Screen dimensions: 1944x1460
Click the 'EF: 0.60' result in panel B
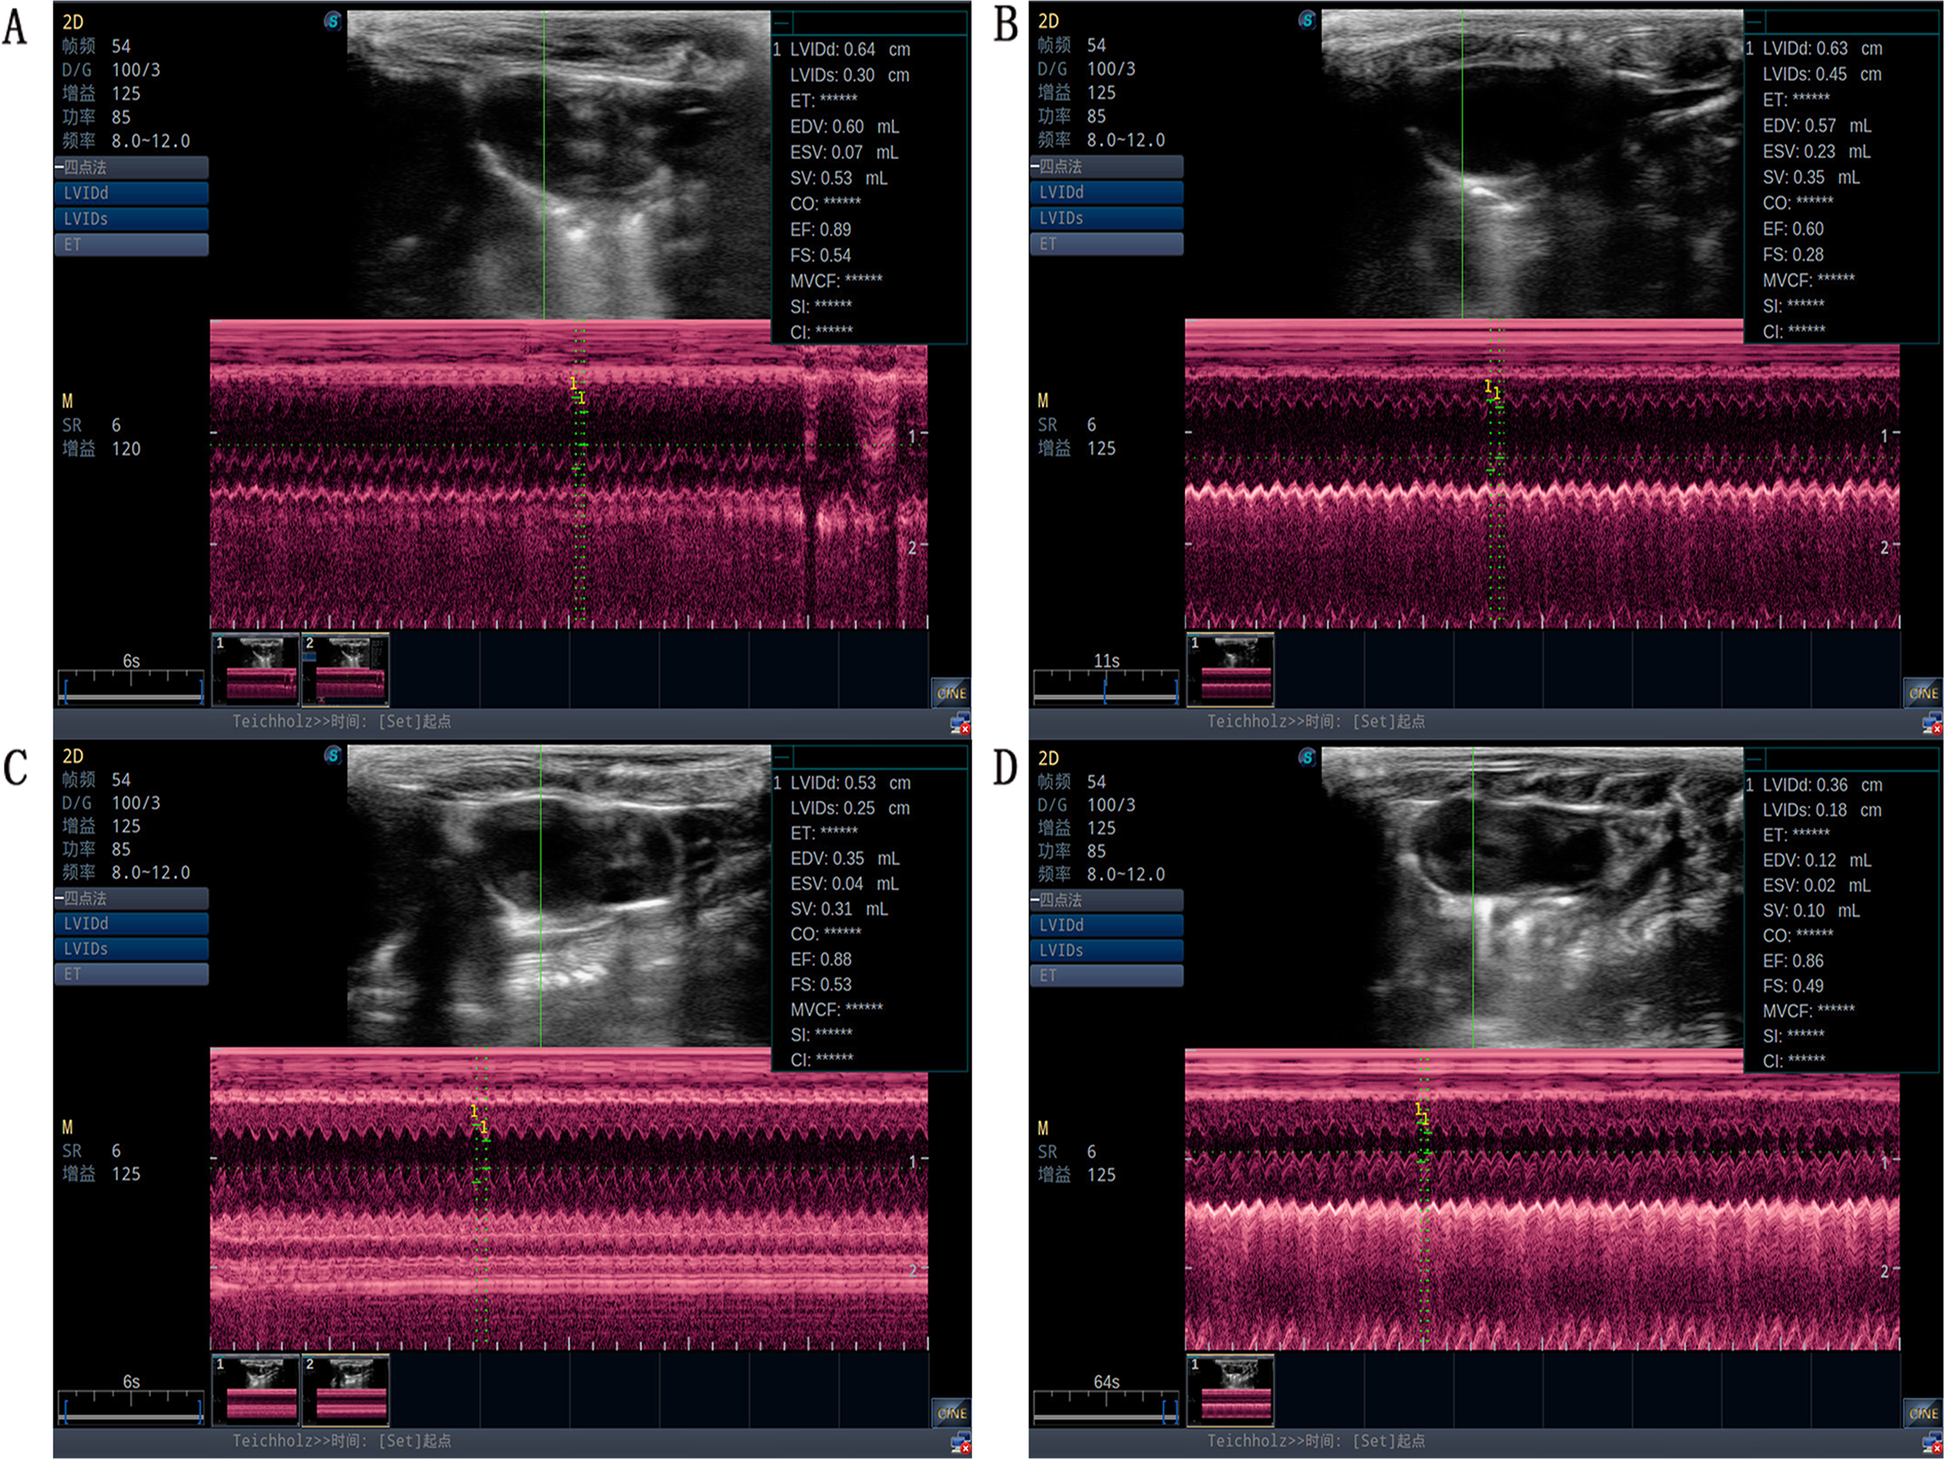click(1793, 228)
